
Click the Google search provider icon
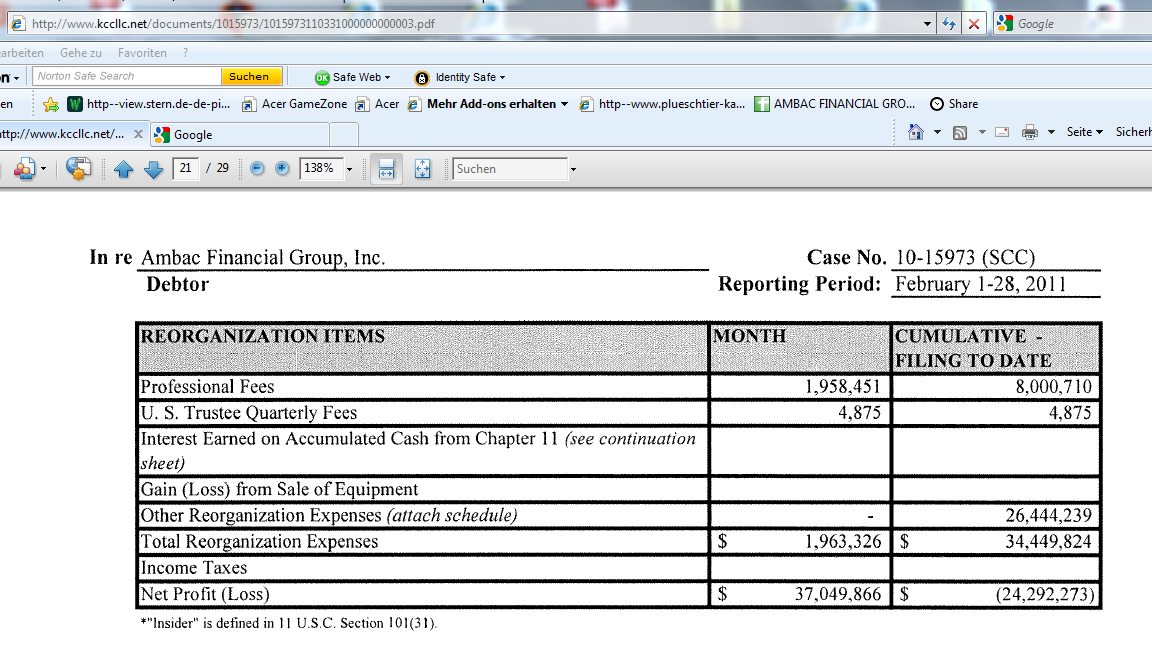[1004, 24]
